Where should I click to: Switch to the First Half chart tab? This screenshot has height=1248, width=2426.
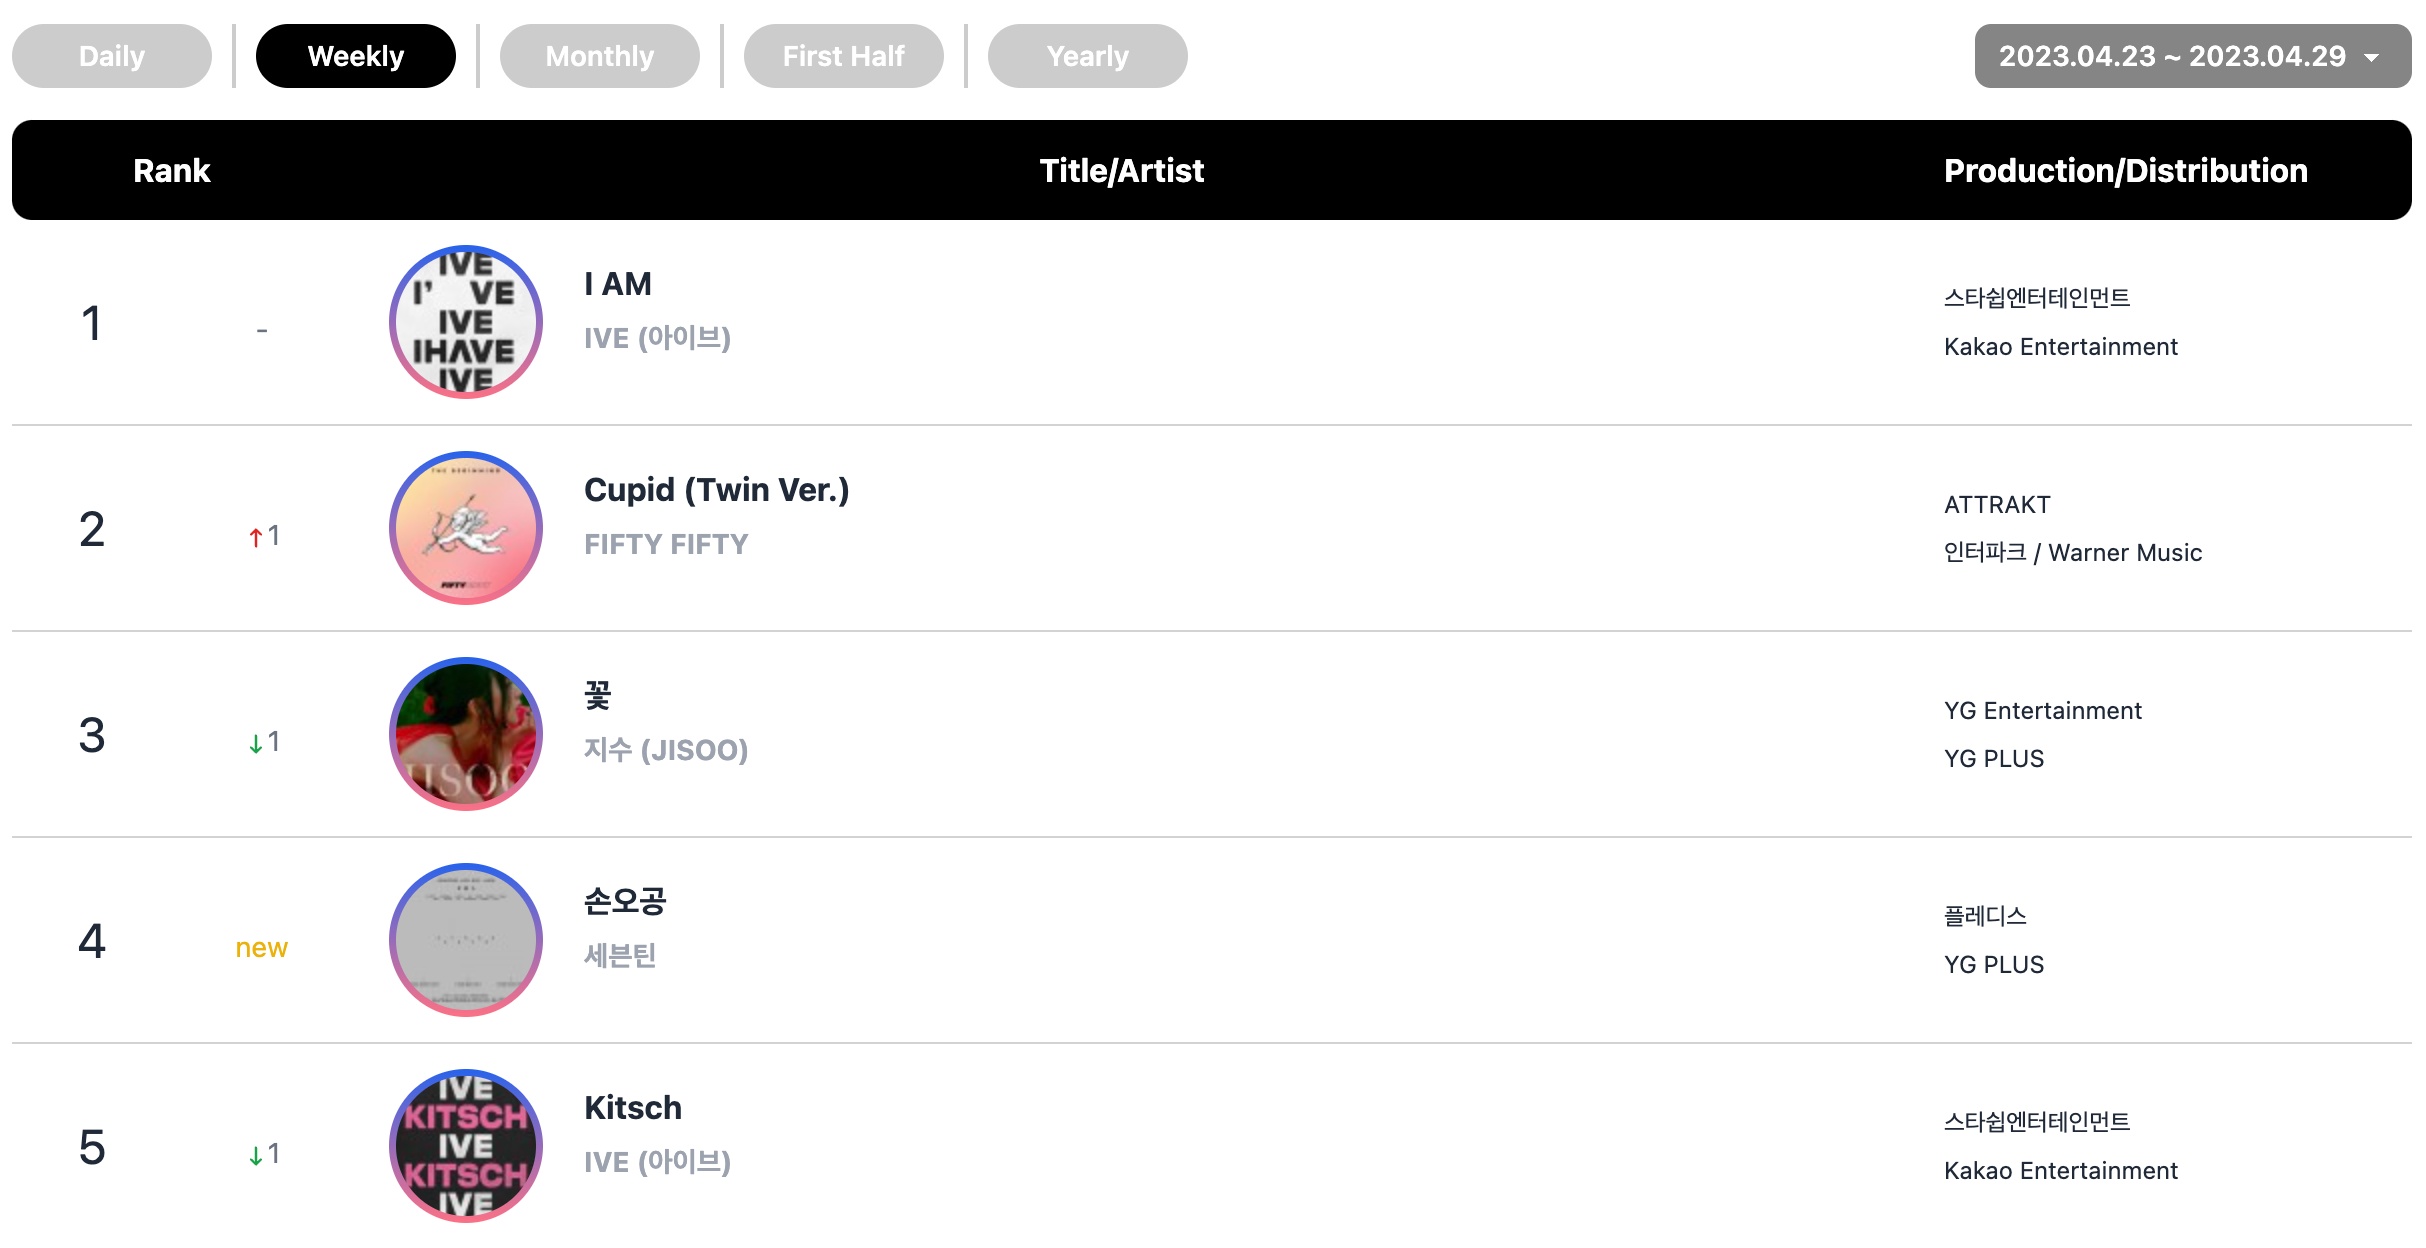pyautogui.click(x=844, y=56)
